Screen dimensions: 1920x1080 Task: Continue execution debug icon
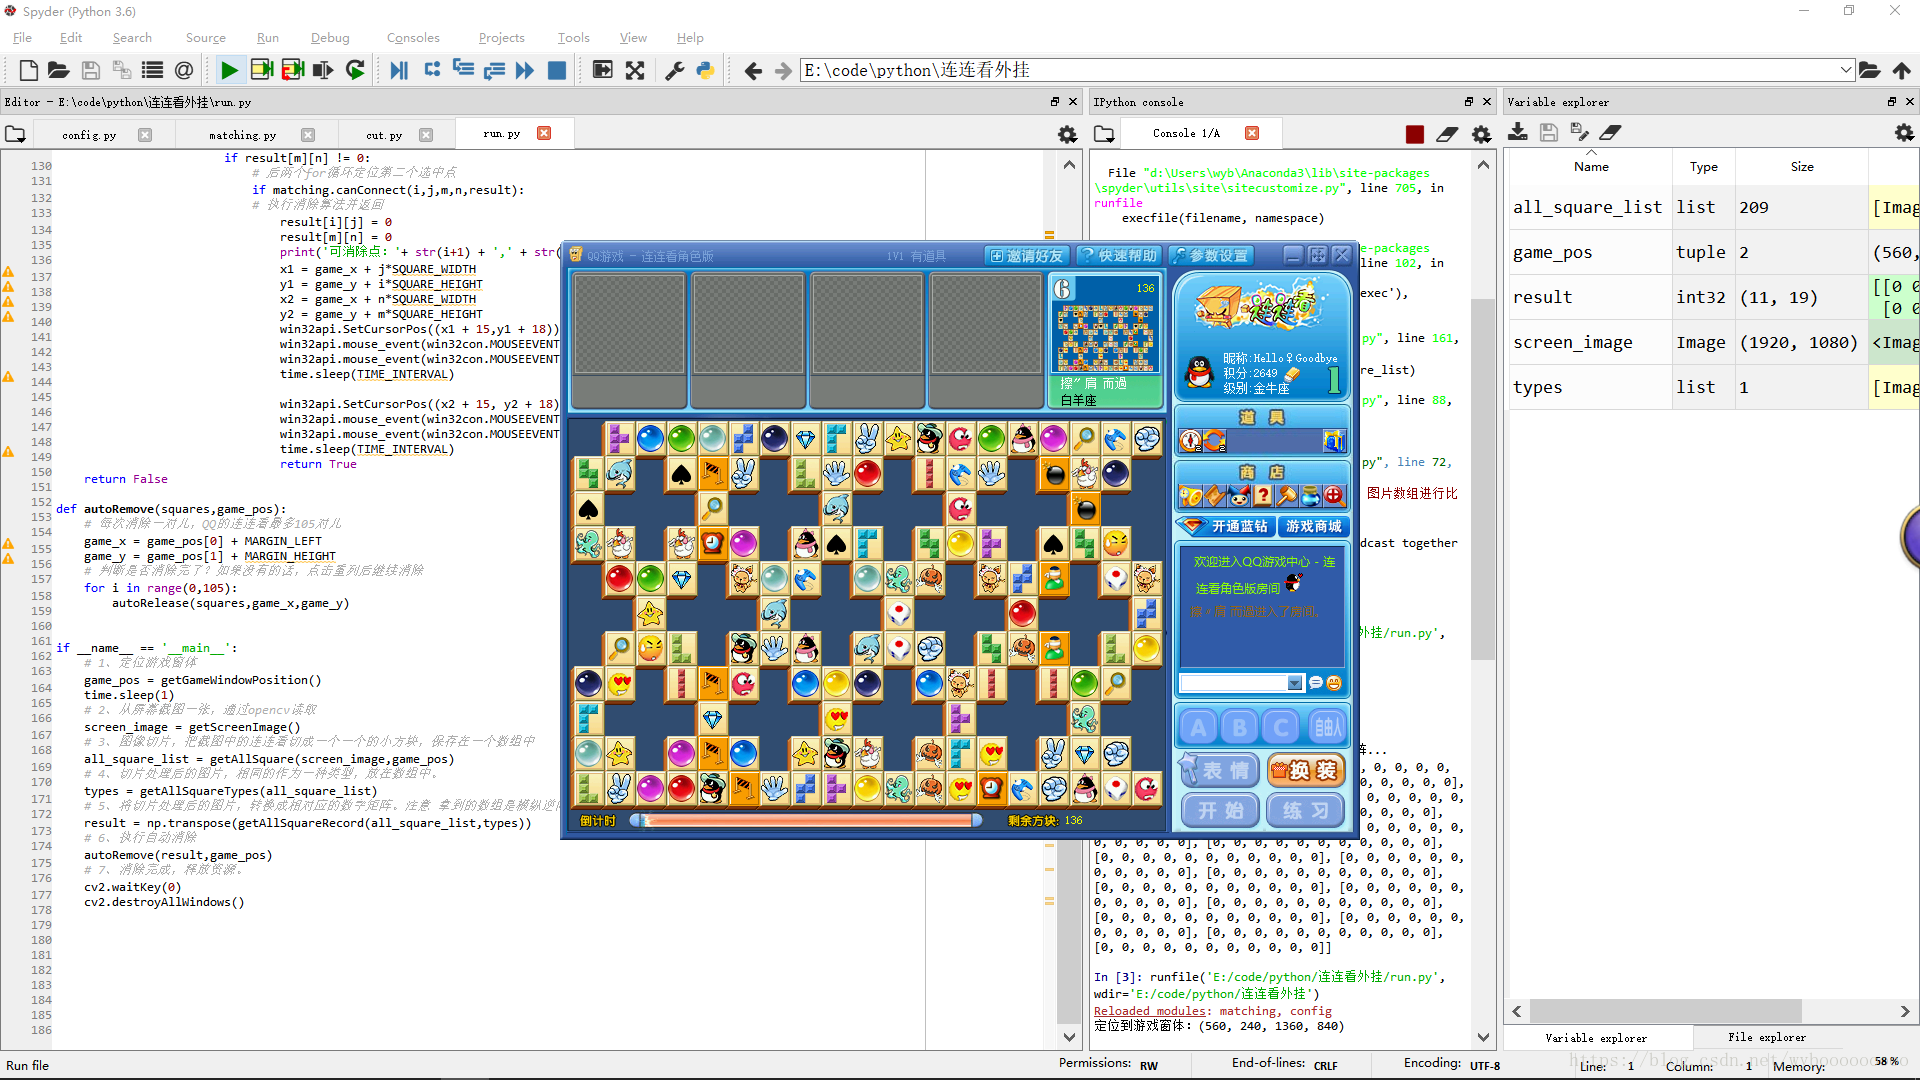point(525,70)
